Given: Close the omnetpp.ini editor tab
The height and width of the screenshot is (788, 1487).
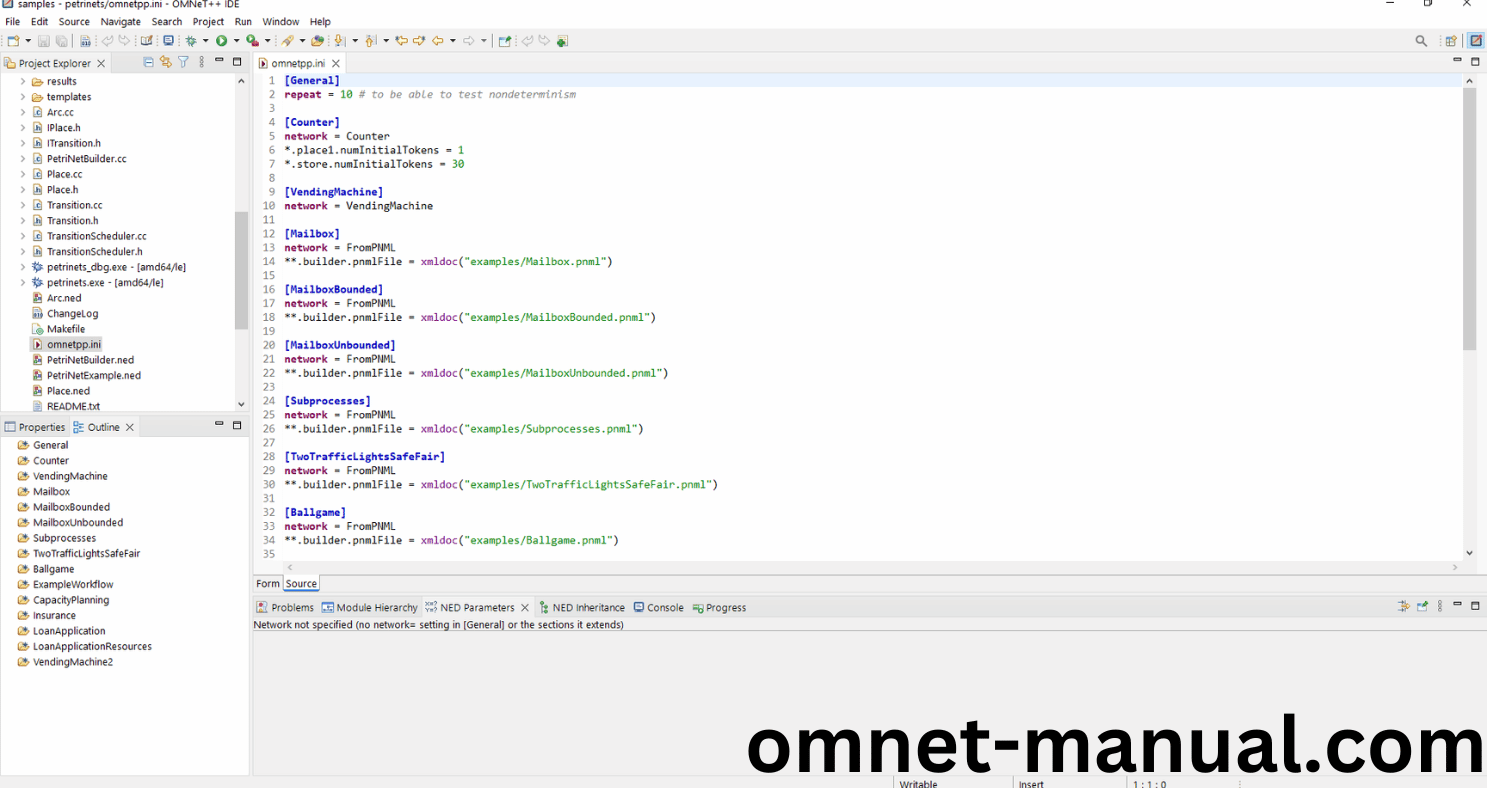Looking at the screenshot, I should [x=336, y=63].
